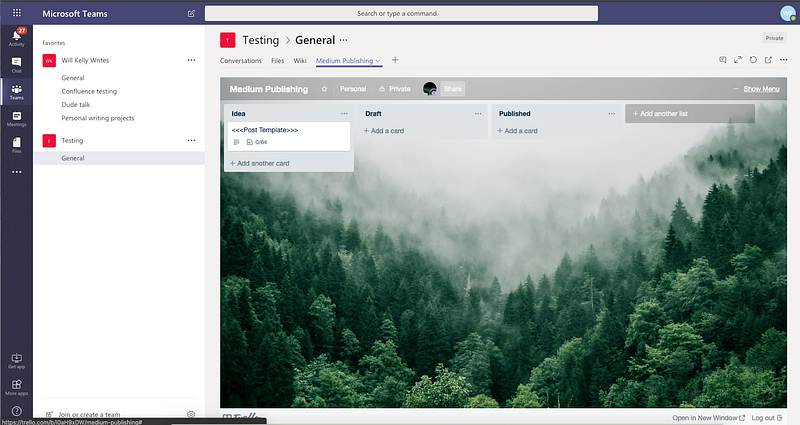Open Will Kelly Writes team options

(x=191, y=60)
